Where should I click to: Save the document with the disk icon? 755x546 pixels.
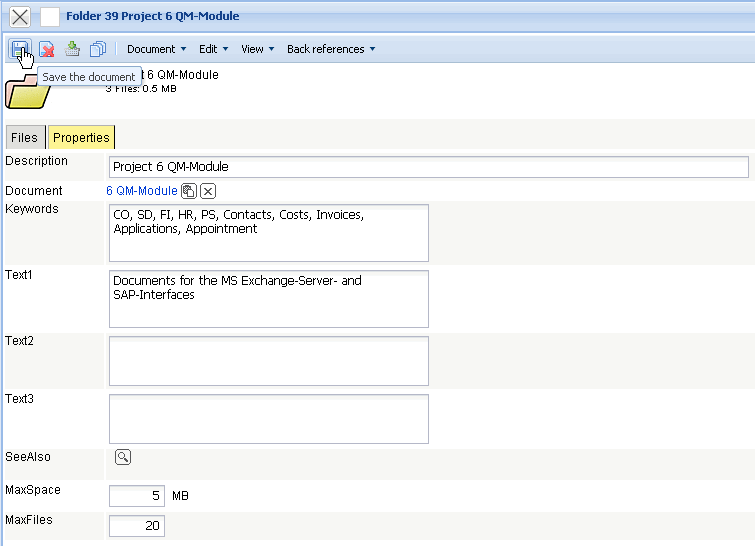(x=20, y=49)
